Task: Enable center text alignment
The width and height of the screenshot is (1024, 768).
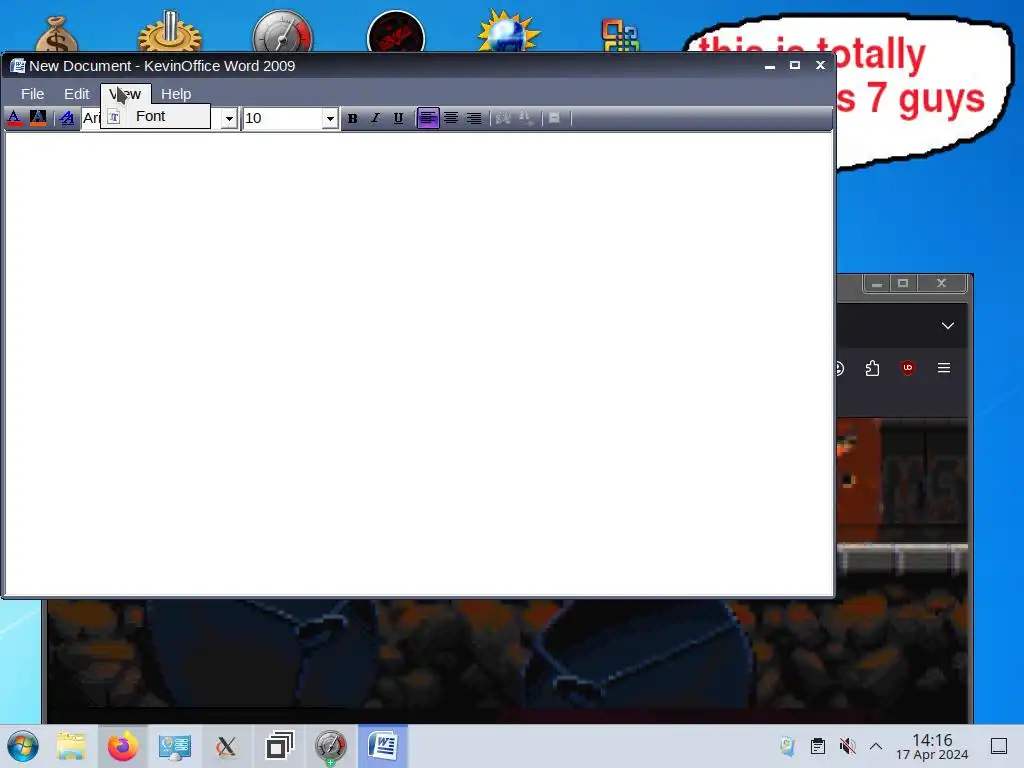Action: click(x=451, y=118)
